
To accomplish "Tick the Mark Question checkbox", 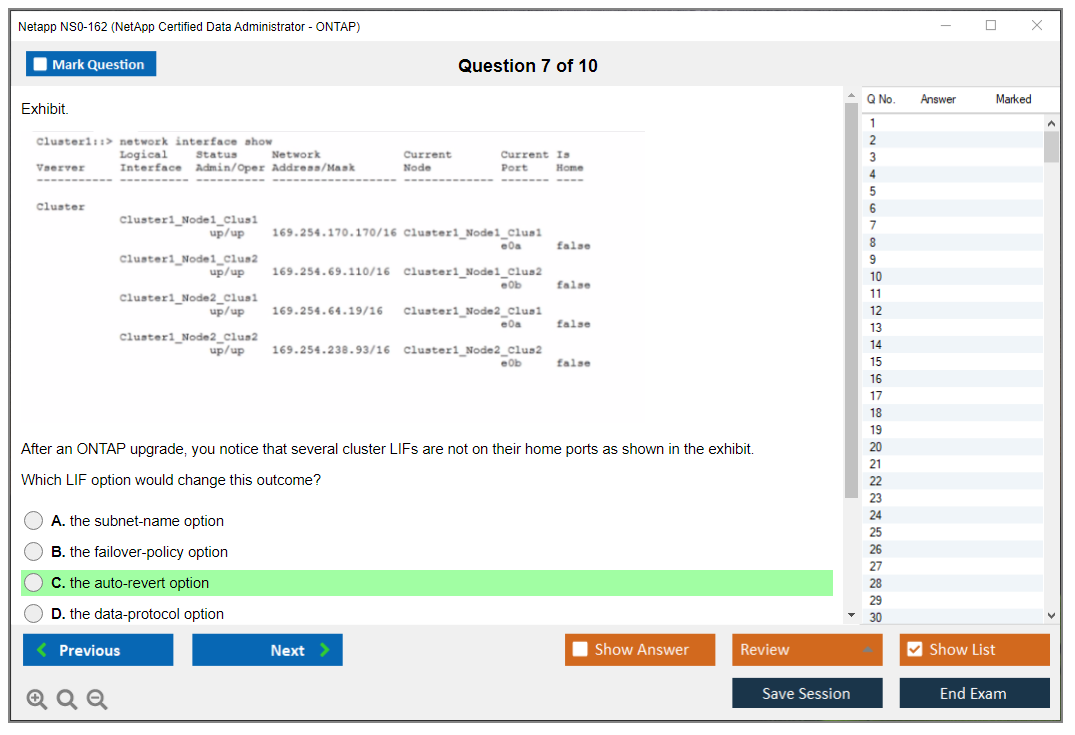I will tap(41, 65).
